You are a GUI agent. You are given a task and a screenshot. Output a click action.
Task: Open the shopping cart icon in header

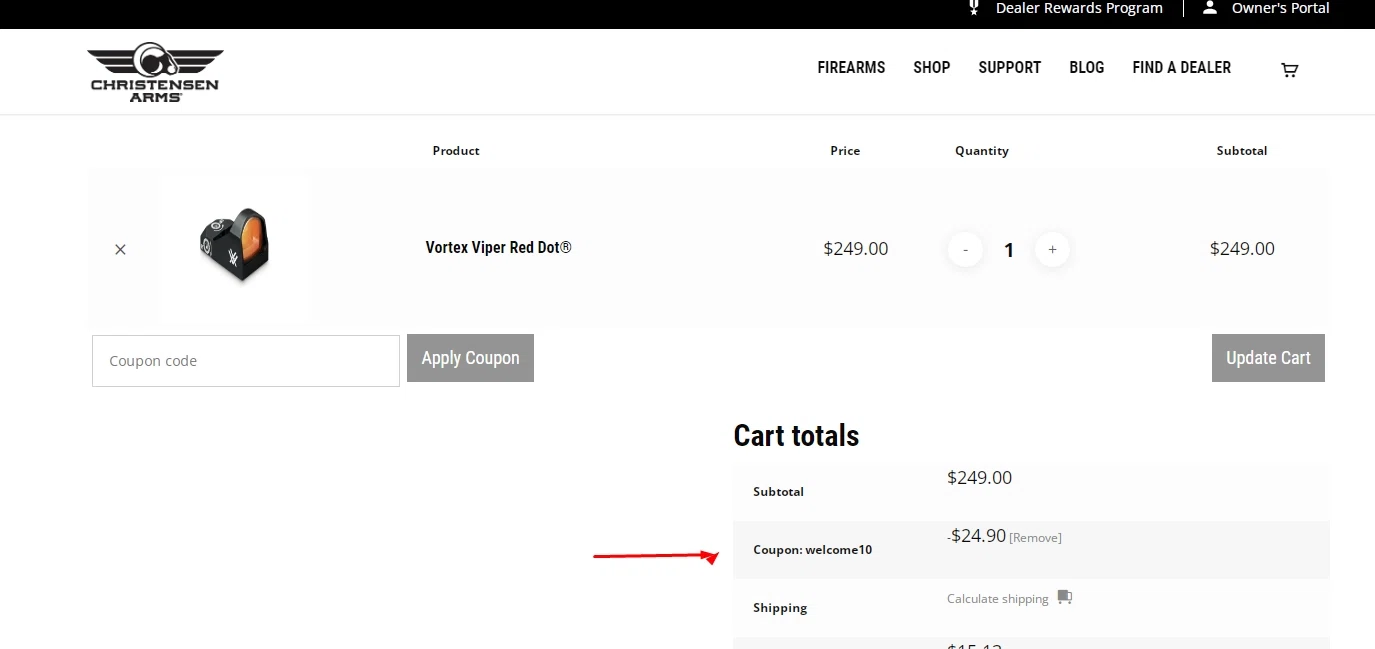(x=1290, y=70)
